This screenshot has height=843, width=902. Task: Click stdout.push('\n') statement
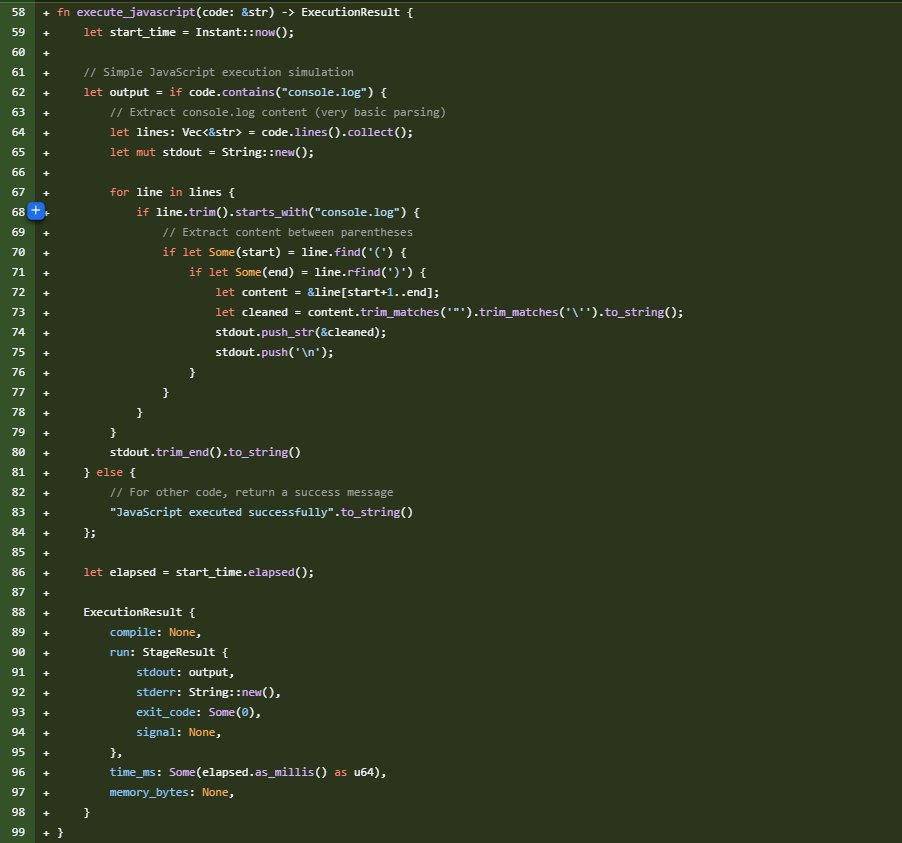point(274,352)
